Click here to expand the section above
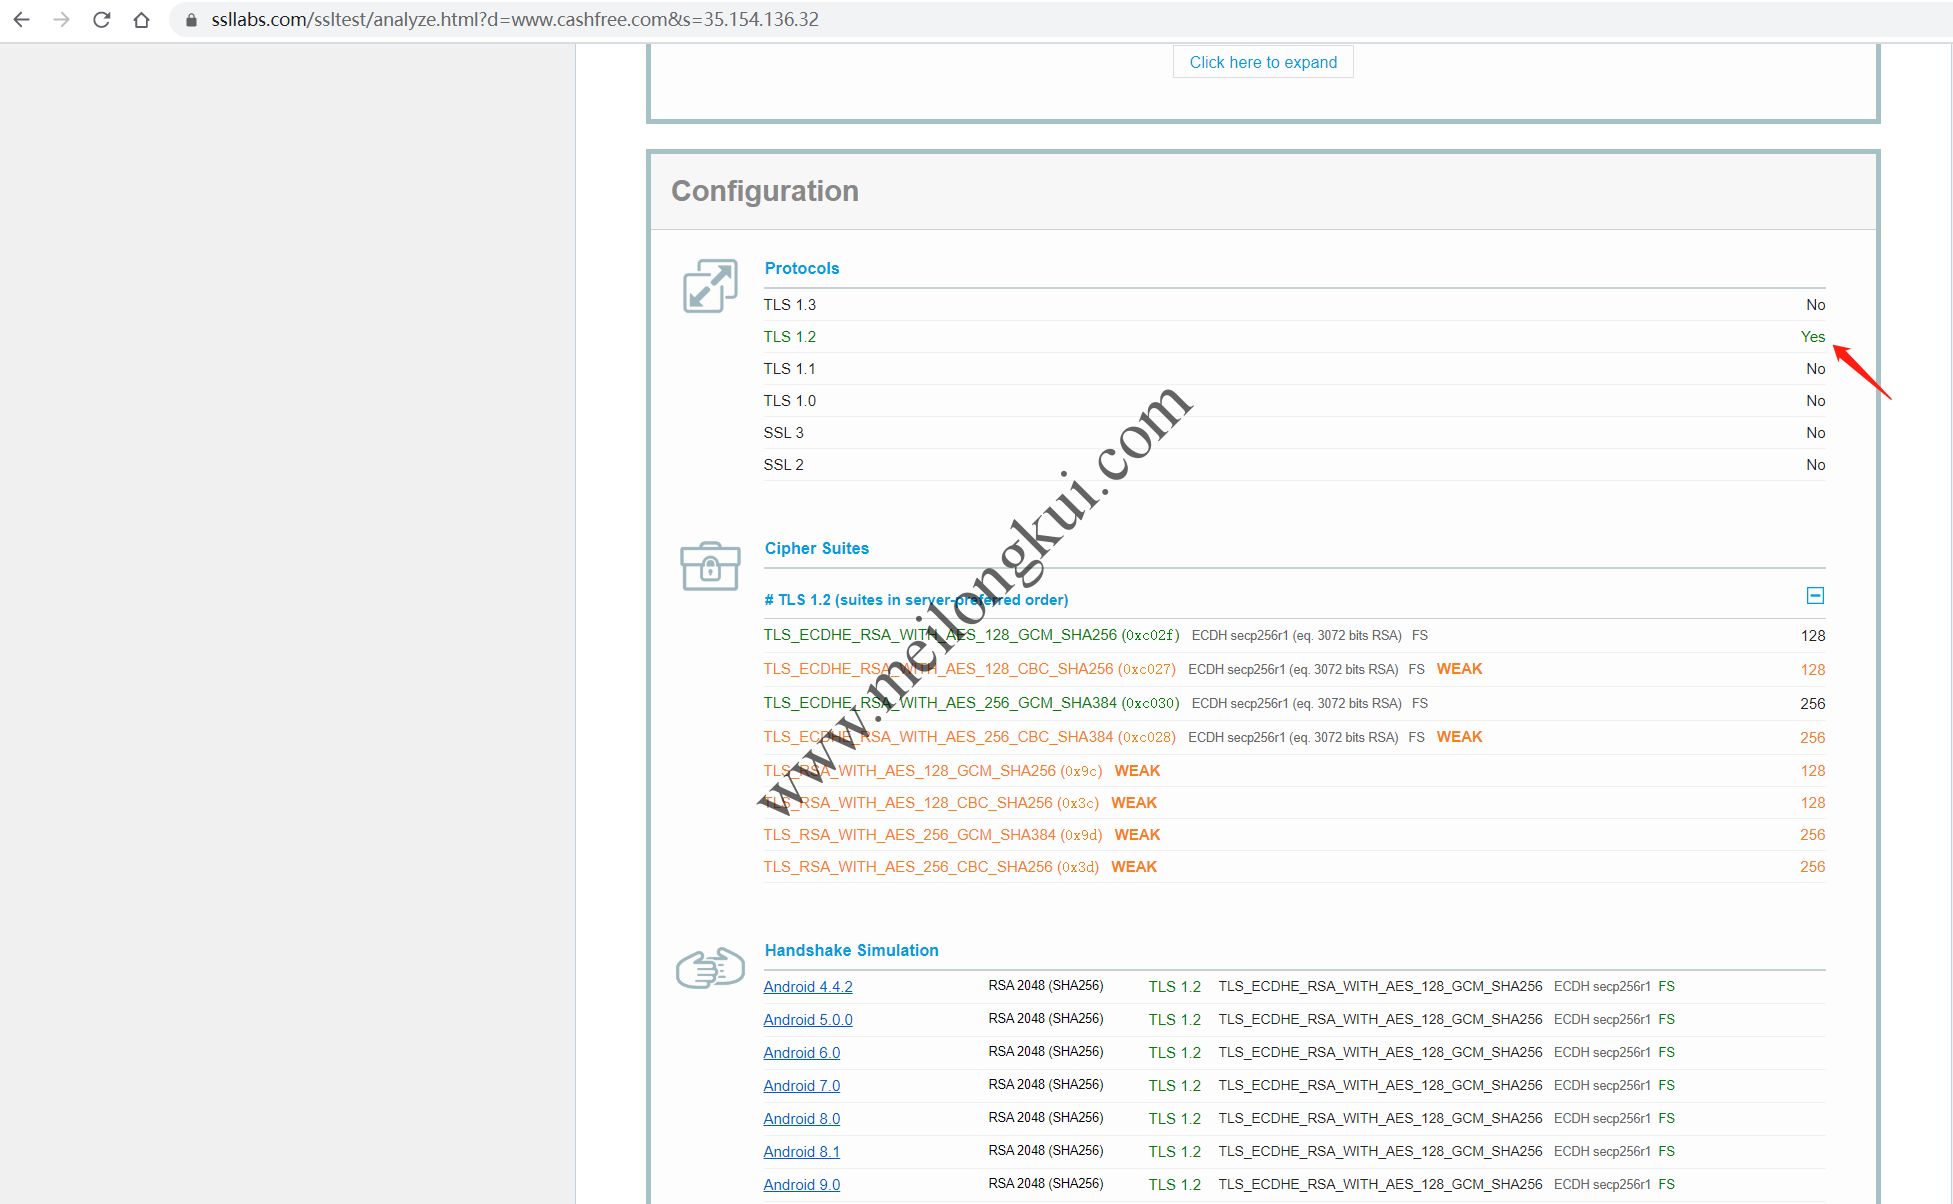 (x=1263, y=62)
